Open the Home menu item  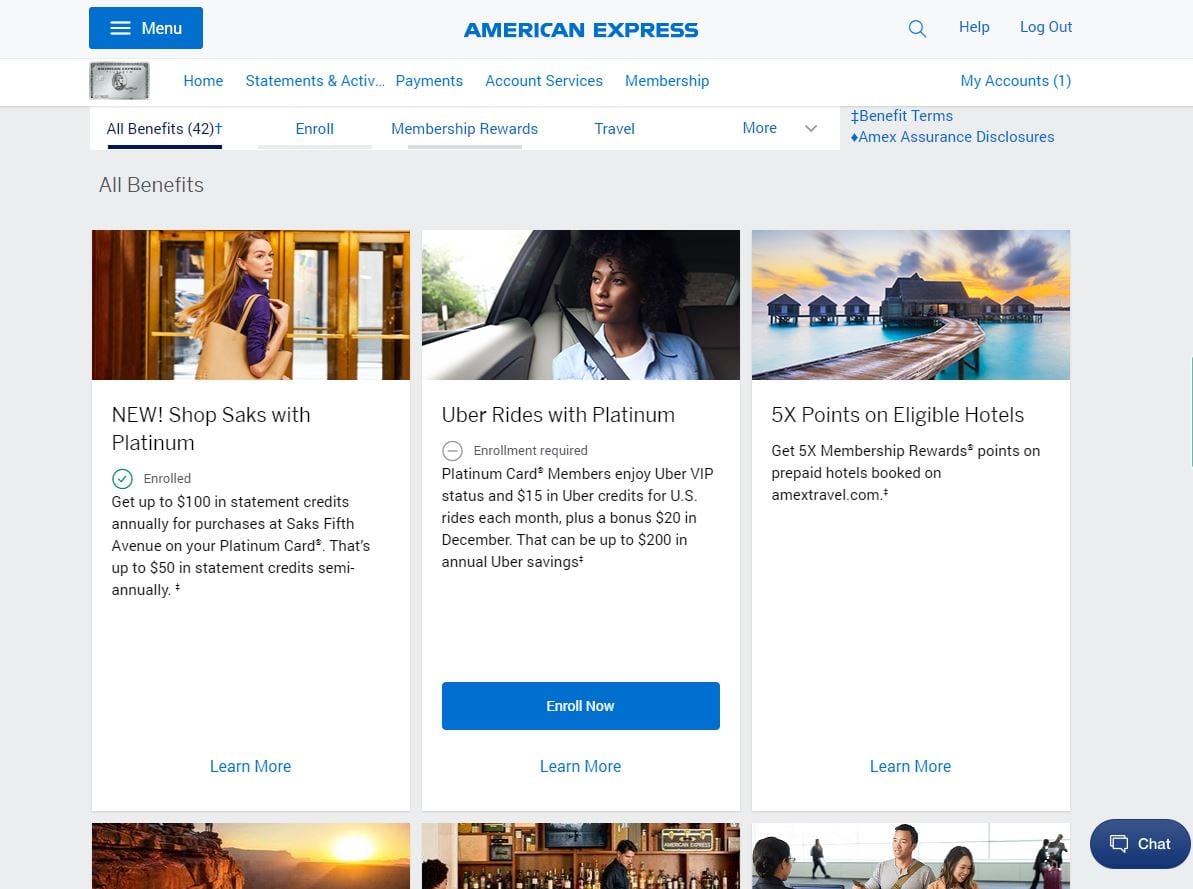click(203, 81)
